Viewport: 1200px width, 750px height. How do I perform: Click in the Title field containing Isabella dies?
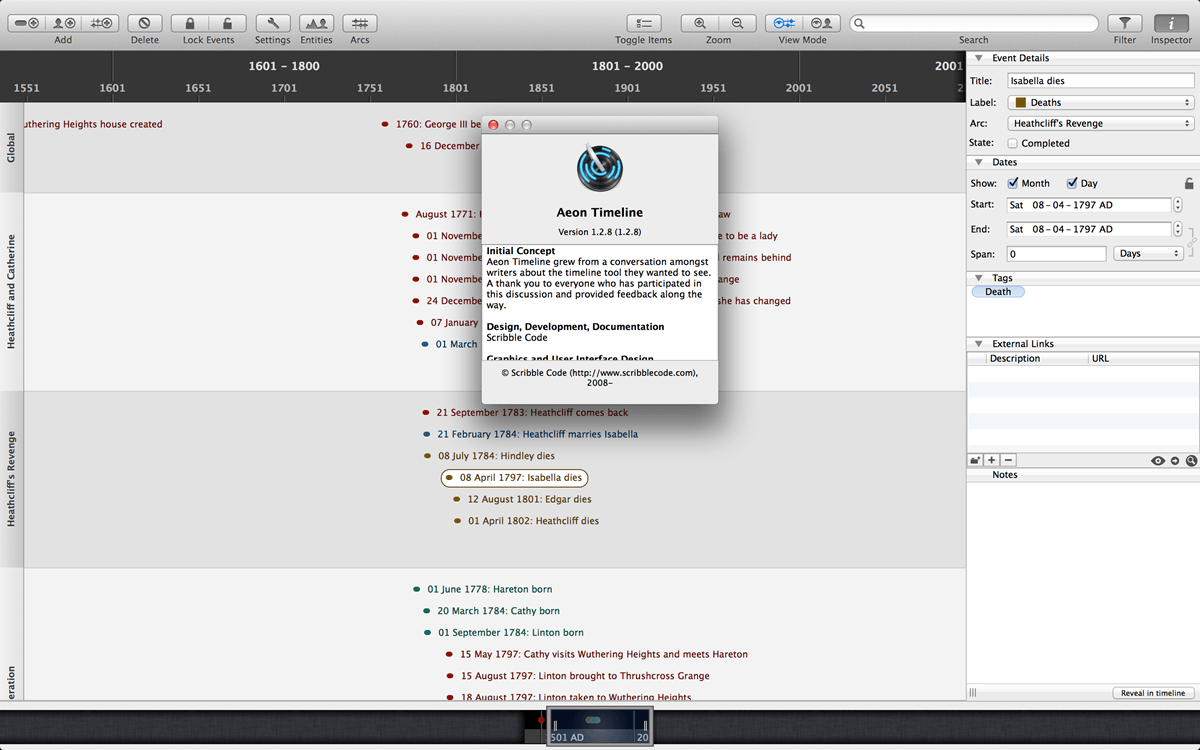coord(1100,81)
